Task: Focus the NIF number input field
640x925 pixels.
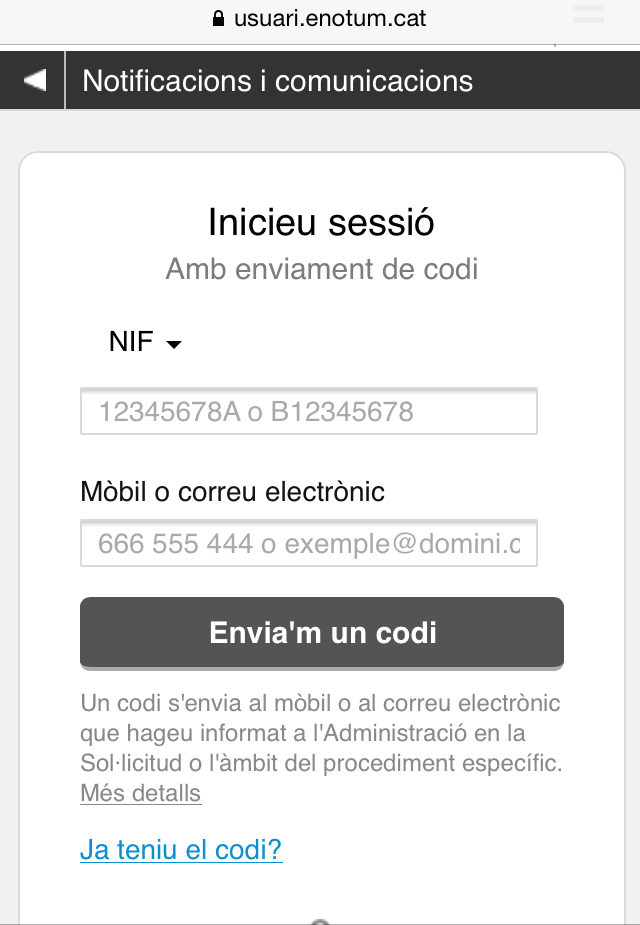Action: 309,412
